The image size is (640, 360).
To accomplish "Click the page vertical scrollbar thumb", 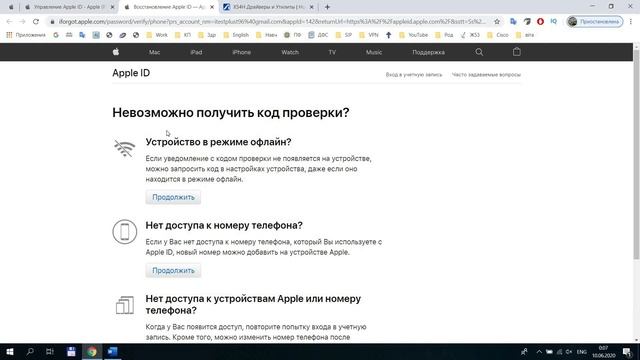I will (636, 154).
